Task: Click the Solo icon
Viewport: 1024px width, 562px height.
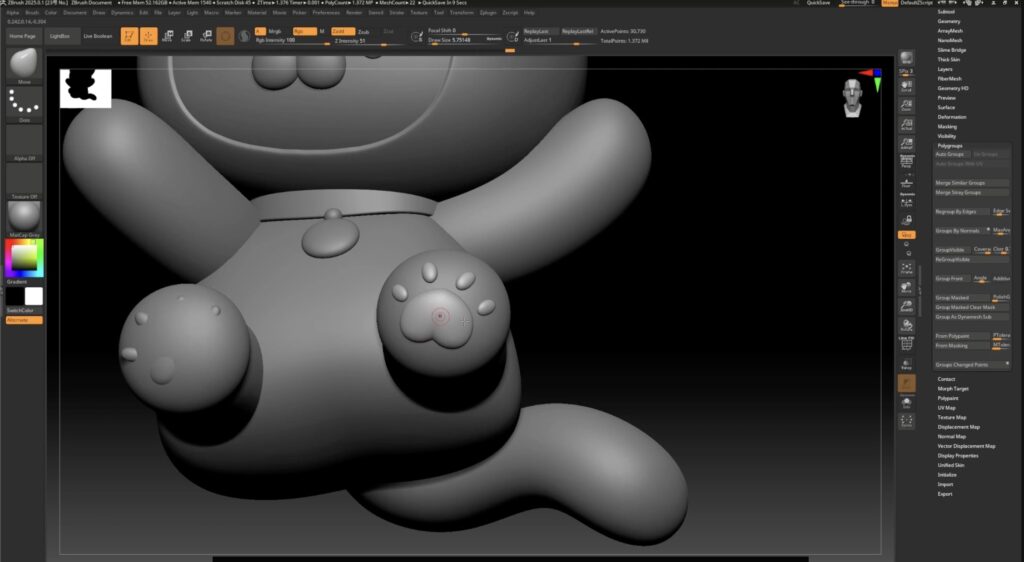Action: (x=906, y=403)
